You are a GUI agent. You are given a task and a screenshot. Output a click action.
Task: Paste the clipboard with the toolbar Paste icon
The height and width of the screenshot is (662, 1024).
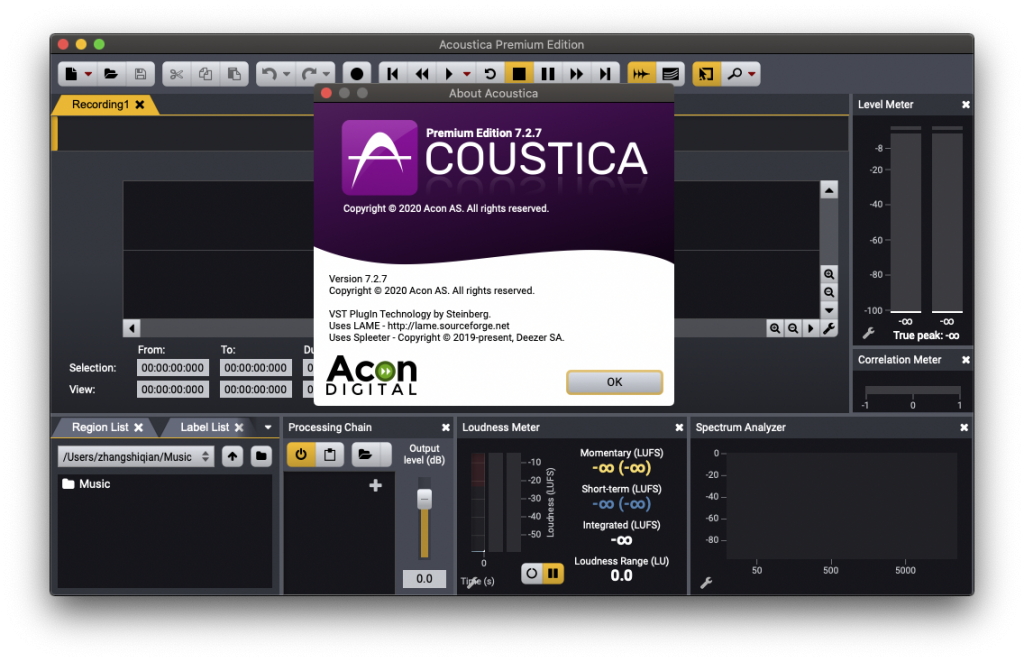pyautogui.click(x=234, y=74)
